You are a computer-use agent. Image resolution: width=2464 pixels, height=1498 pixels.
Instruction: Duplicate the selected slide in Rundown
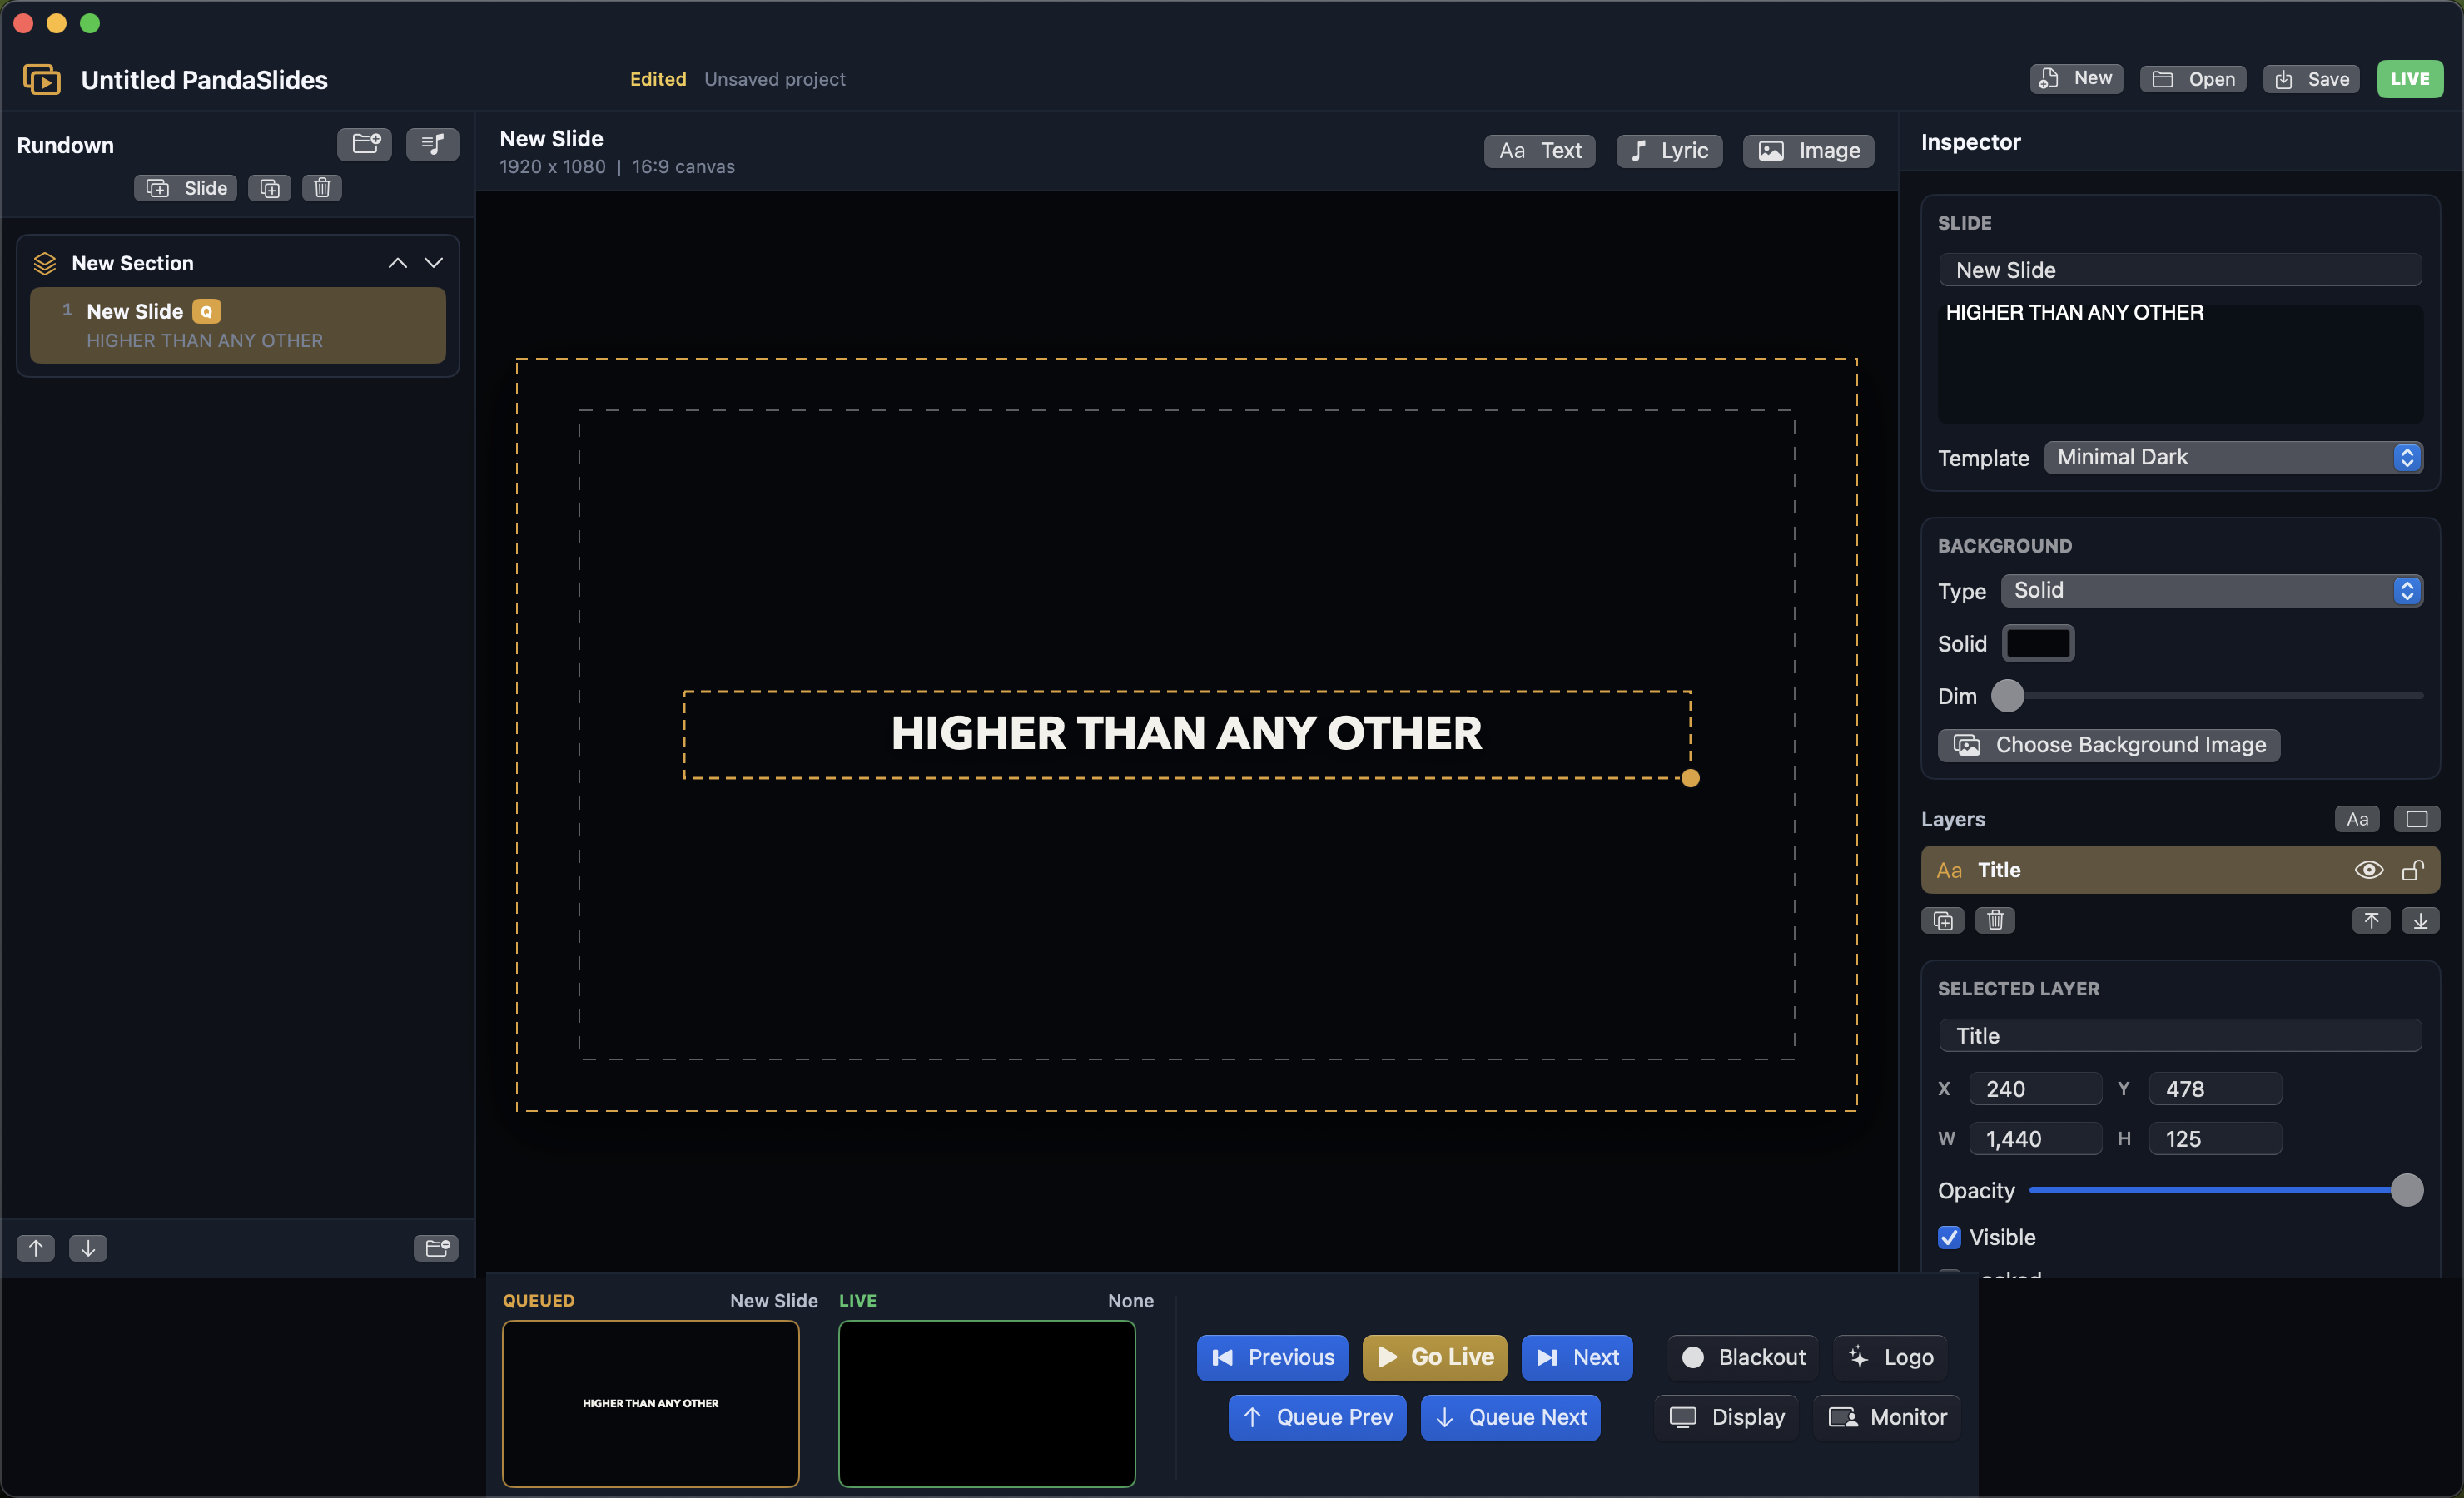pyautogui.click(x=270, y=188)
